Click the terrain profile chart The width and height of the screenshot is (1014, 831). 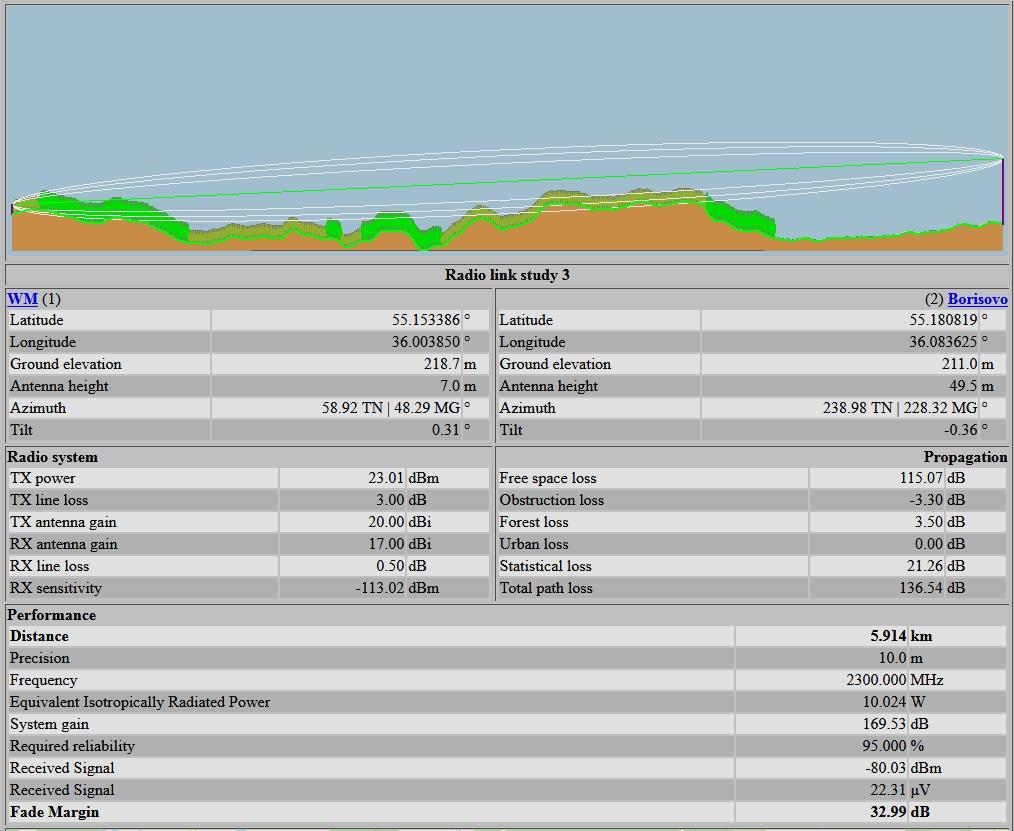(507, 130)
